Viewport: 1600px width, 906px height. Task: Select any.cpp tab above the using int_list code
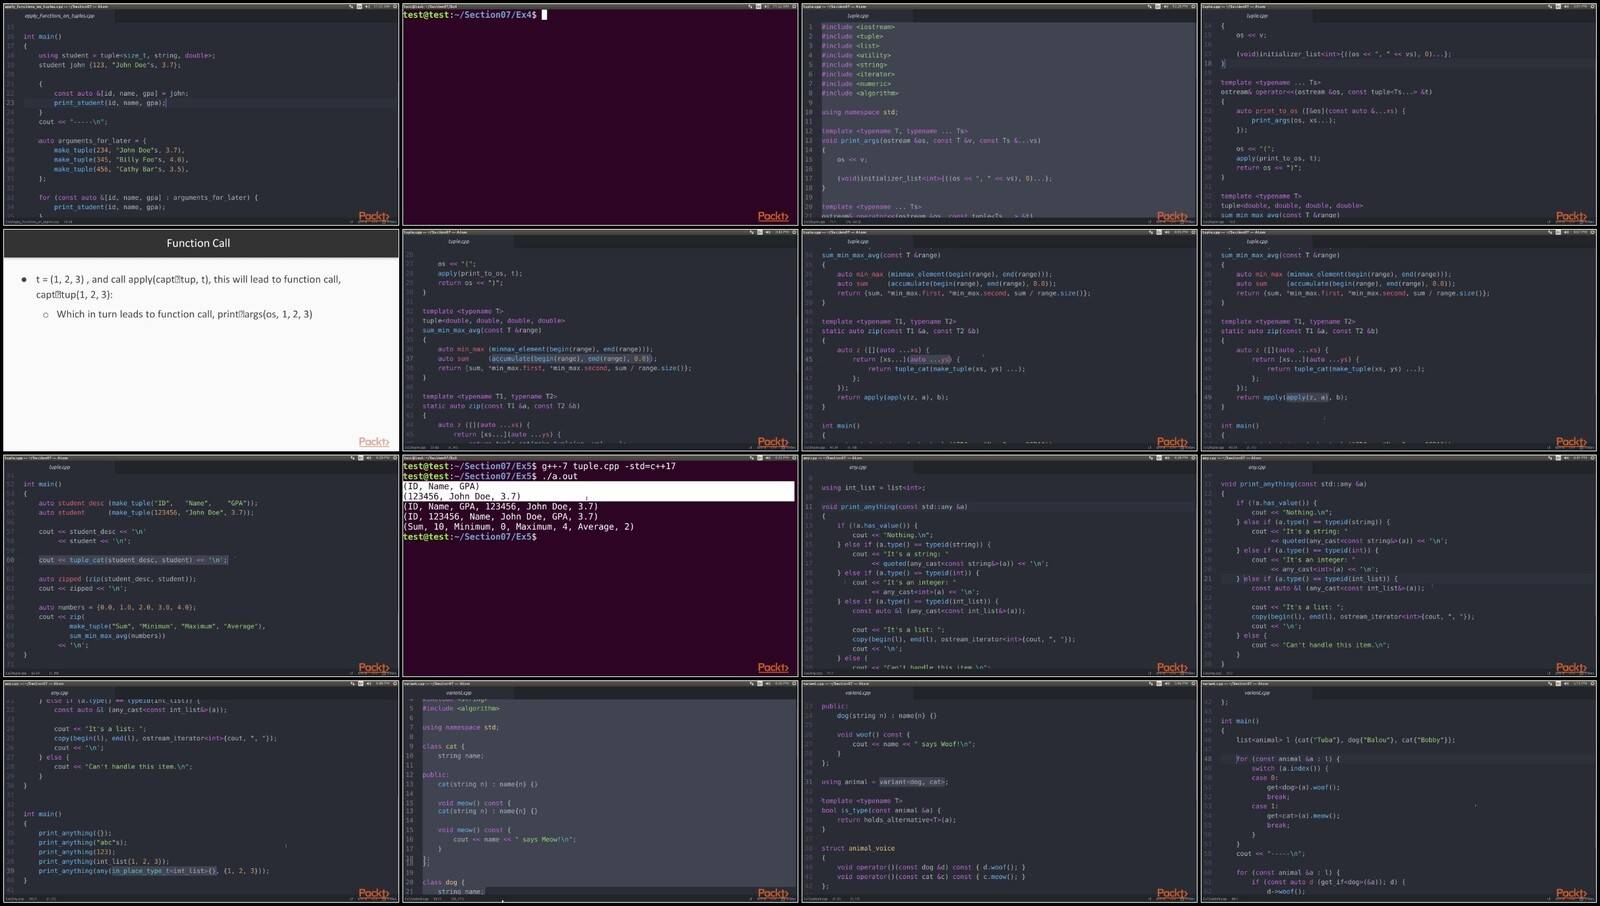pyautogui.click(x=858, y=467)
